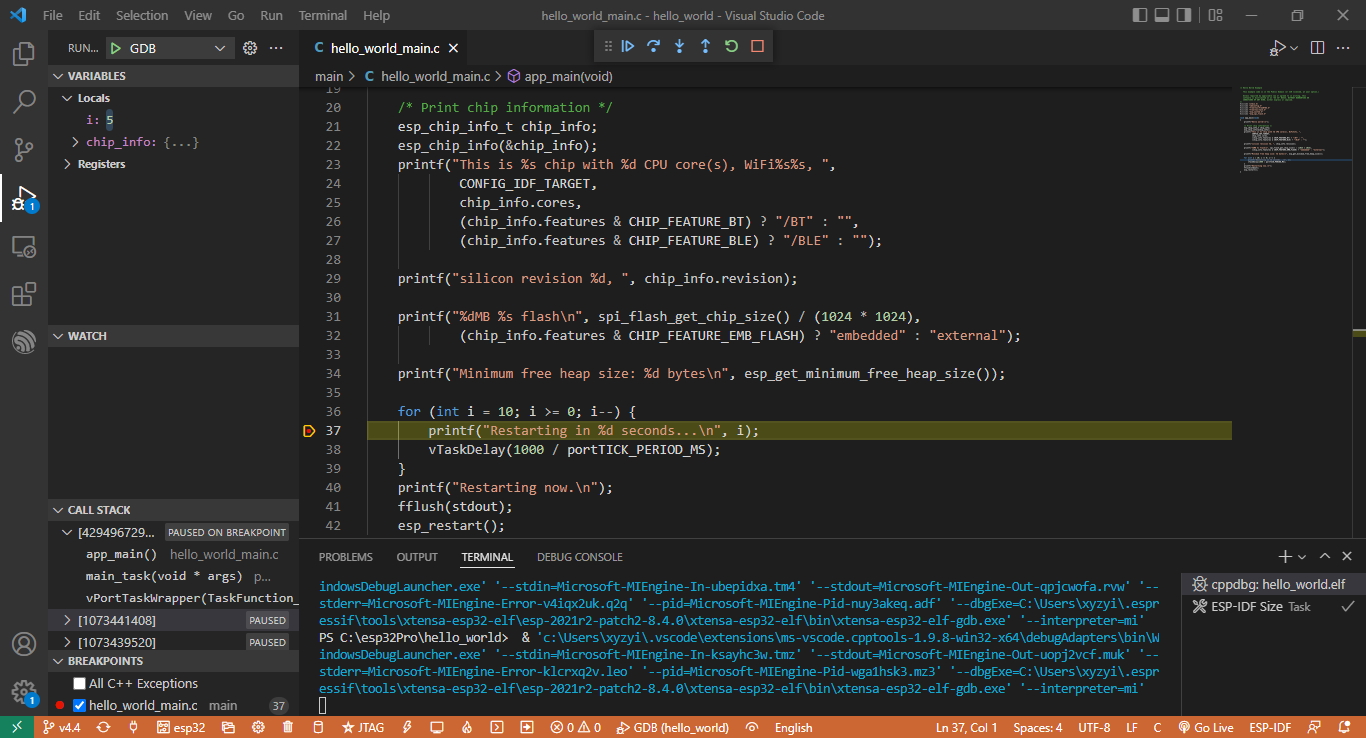The width and height of the screenshot is (1366, 738).
Task: Click the ESP-IDF SDK Configuration gear in status bar
Action: [x=259, y=728]
